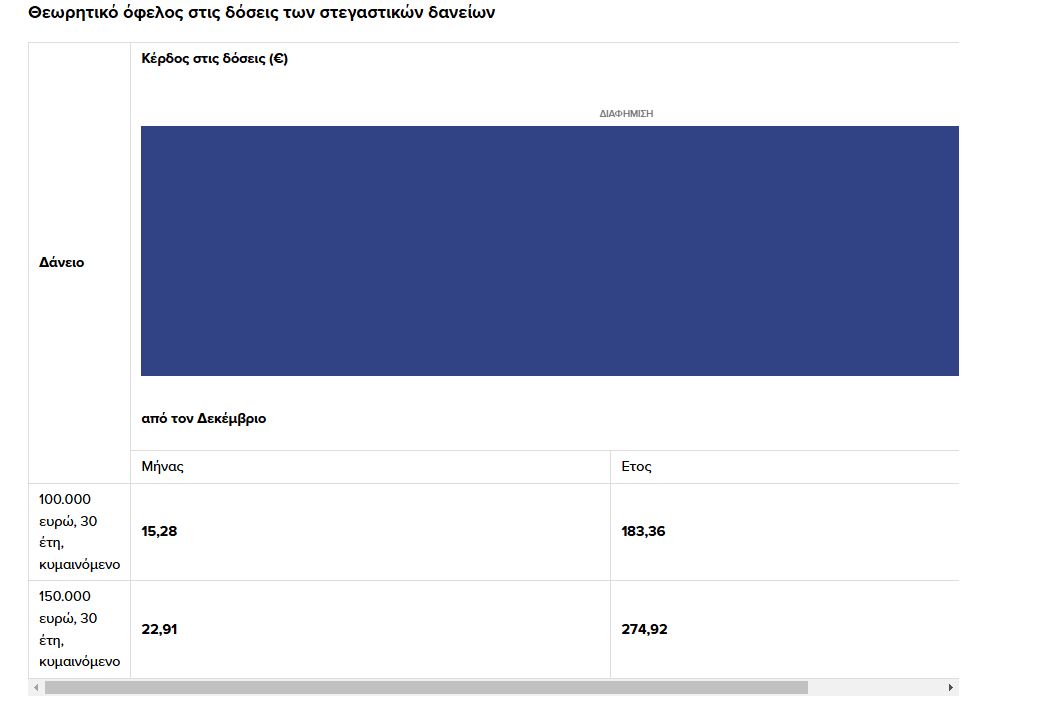This screenshot has height=705, width=1053.
Task: Click the από τον Δεκέμβριο text
Action: click(204, 419)
